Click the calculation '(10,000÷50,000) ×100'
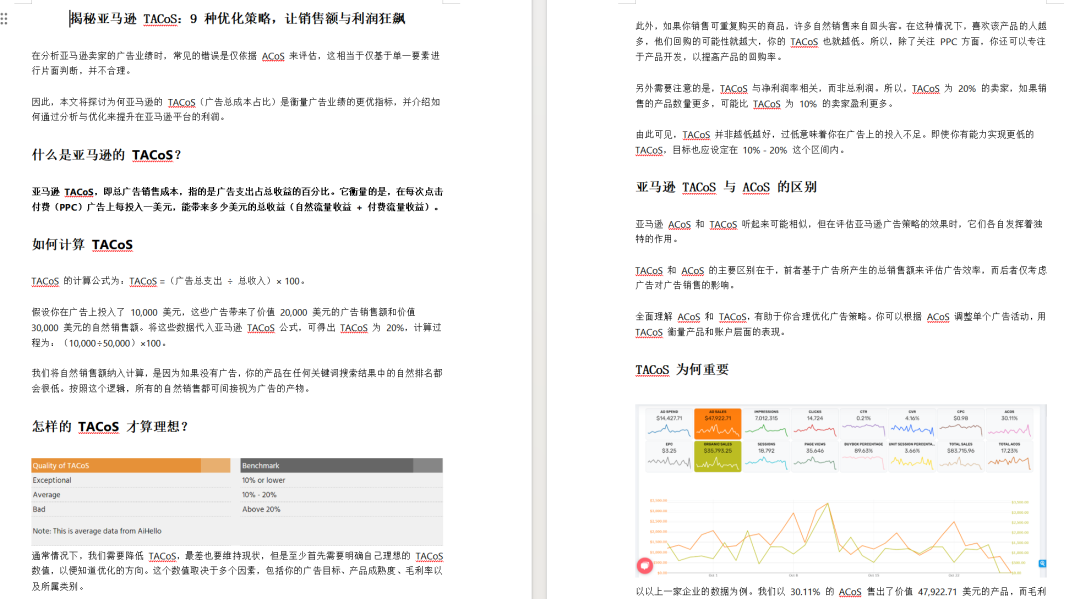This screenshot has height=599, width=1080. pos(114,343)
